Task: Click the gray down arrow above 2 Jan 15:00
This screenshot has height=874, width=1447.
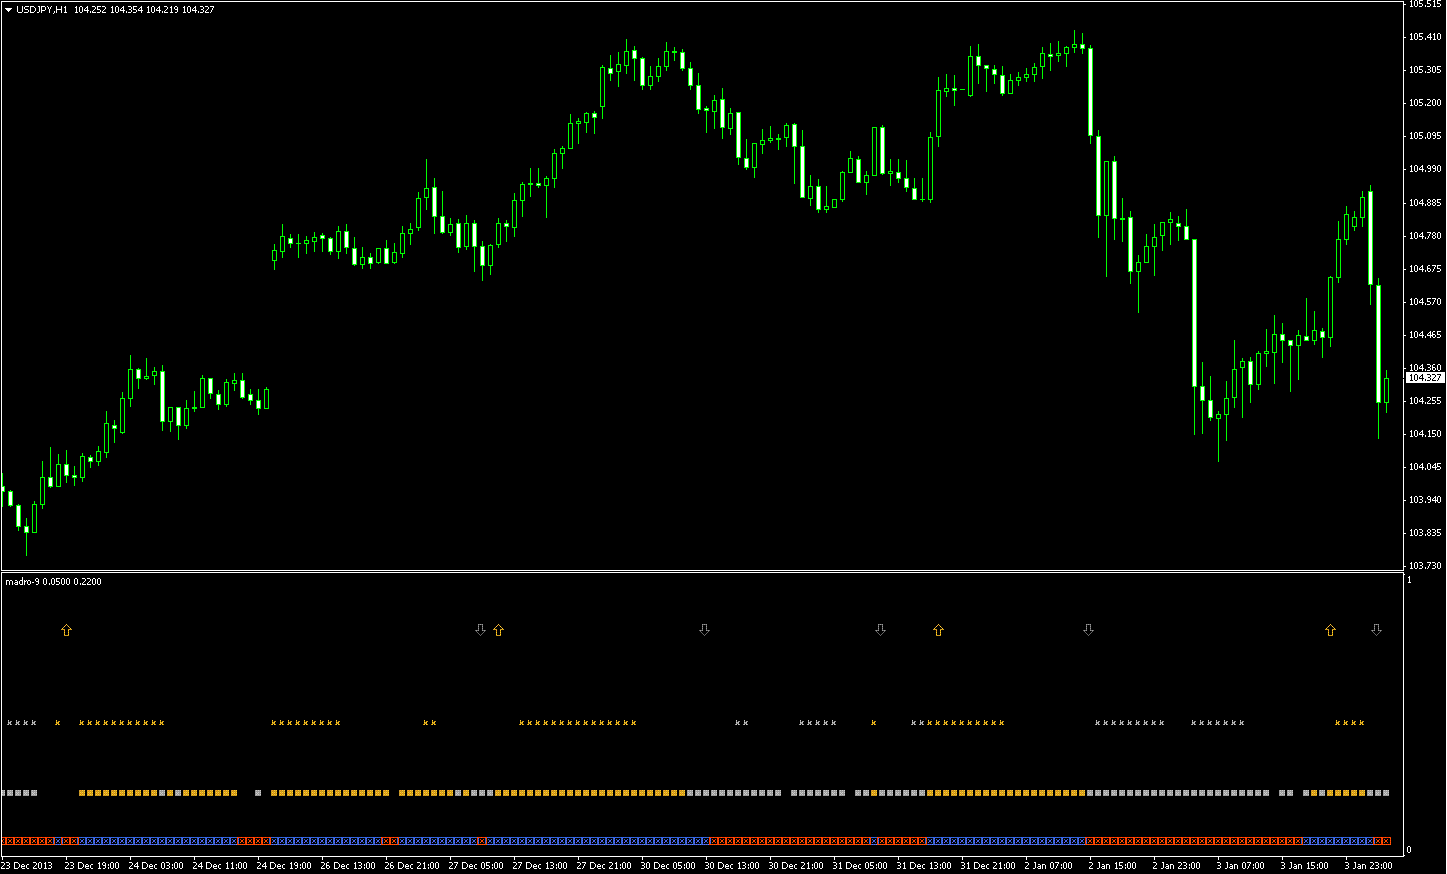Action: point(1088,630)
